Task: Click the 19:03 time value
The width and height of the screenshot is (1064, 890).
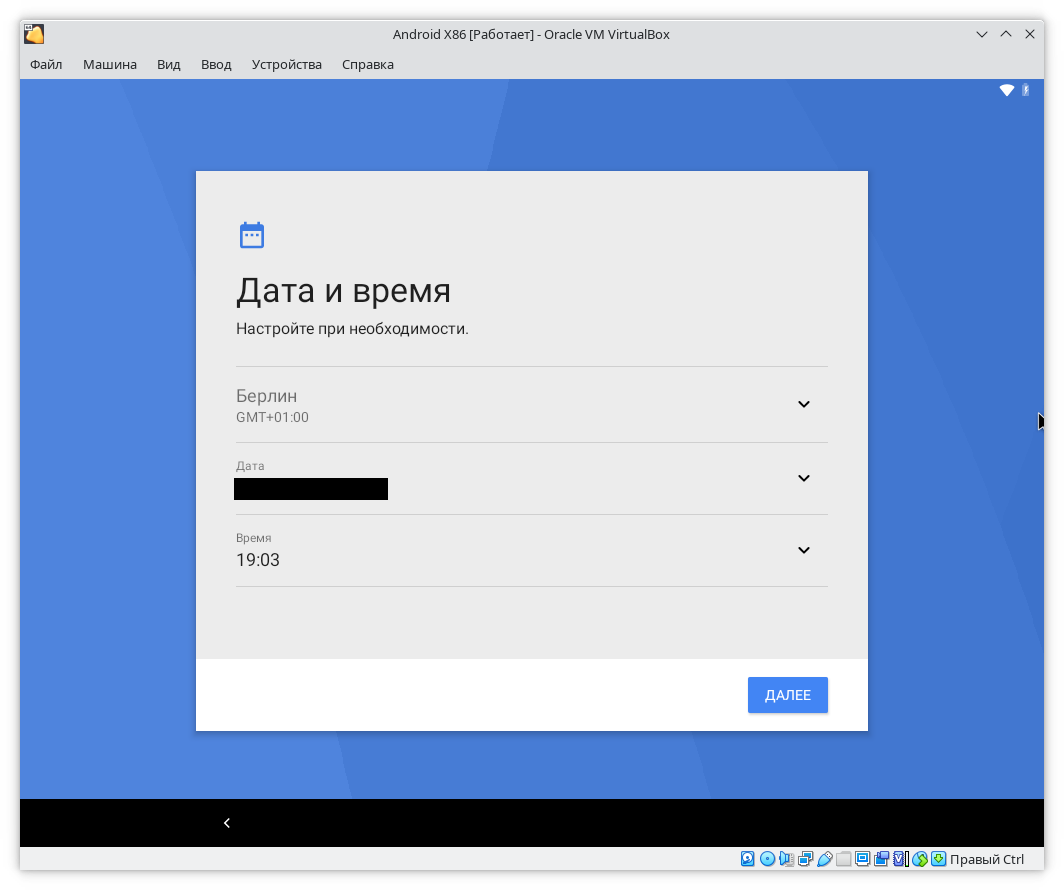Action: tap(258, 560)
